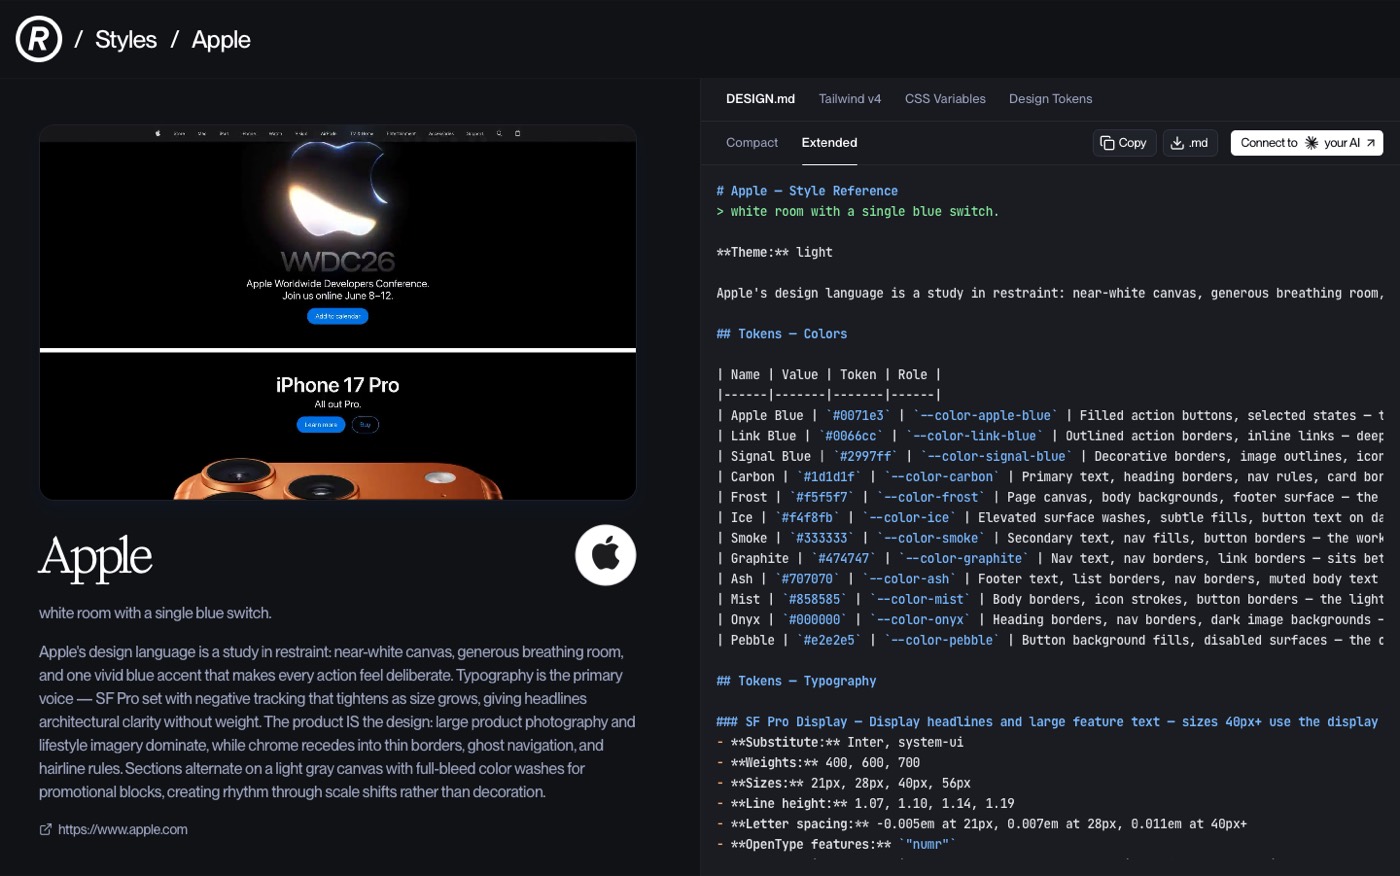Click the --color-smoke token
This screenshot has height=876, width=1400.
(931, 538)
